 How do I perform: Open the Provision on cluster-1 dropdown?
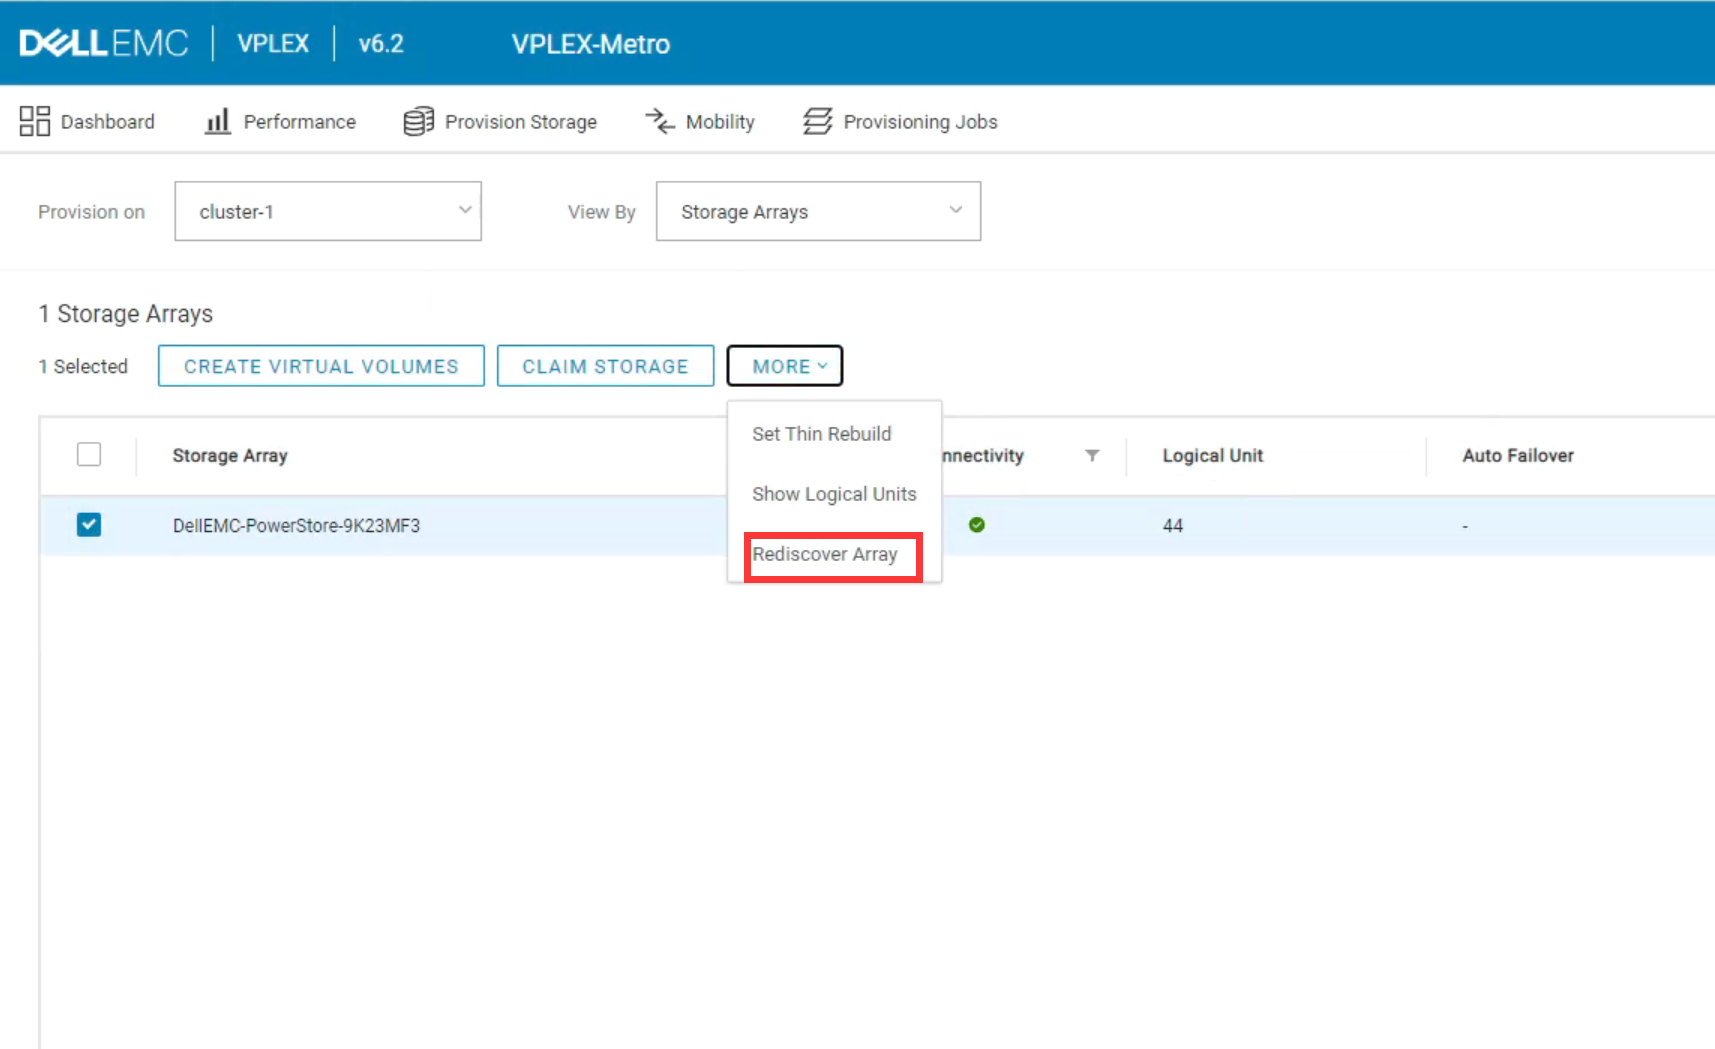tap(328, 211)
